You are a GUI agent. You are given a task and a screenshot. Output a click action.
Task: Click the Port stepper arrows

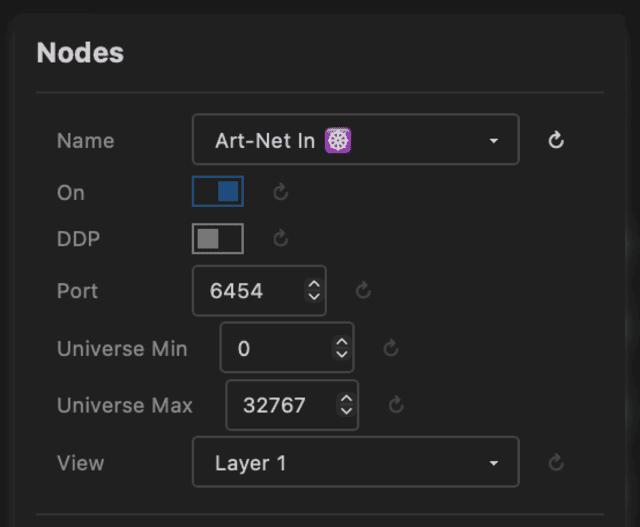[314, 291]
